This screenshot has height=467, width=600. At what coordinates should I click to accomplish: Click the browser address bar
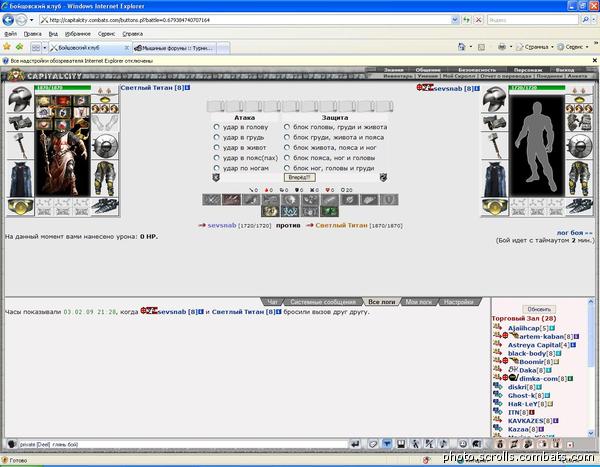tap(245, 20)
